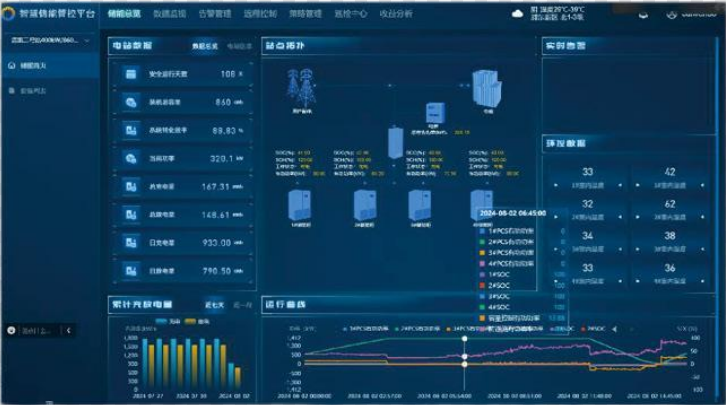Click the round icon at the sidebar bottom
Screen dimensions: 726x405
(x=12, y=330)
